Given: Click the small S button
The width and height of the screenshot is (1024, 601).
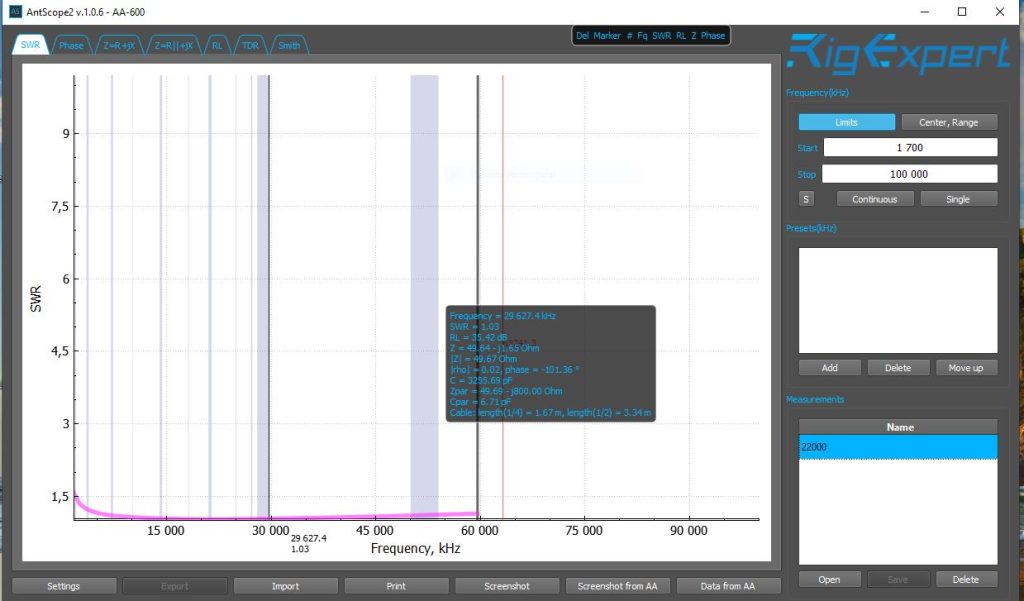Looking at the screenshot, I should (807, 199).
